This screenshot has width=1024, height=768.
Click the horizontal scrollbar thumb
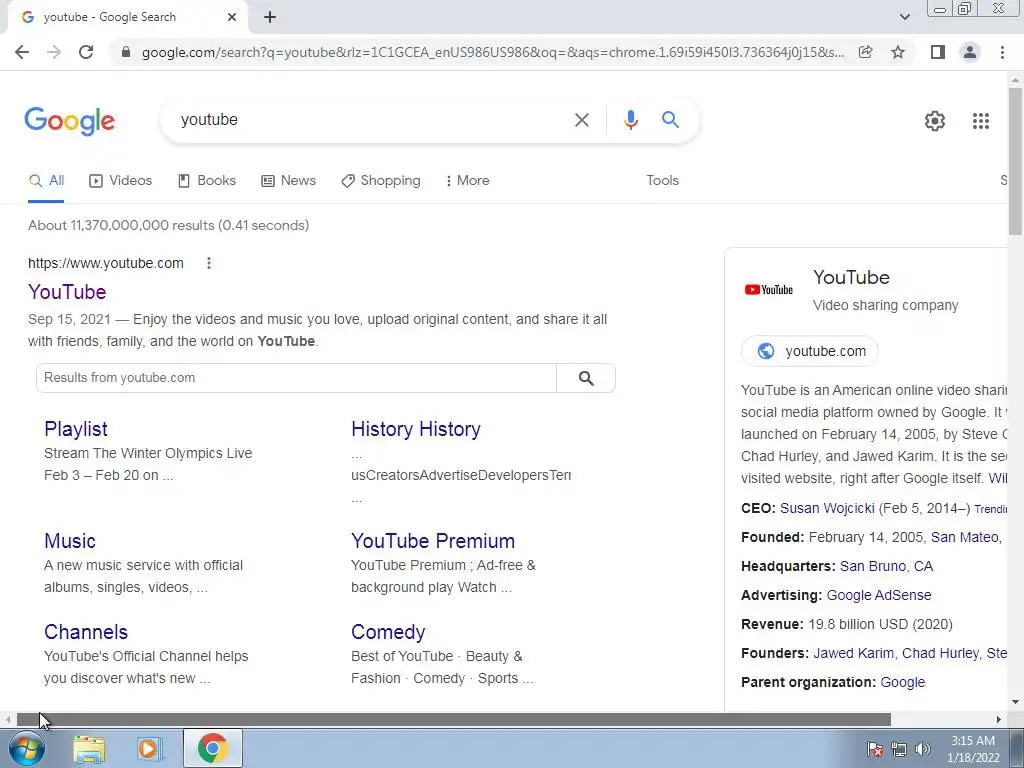(454, 720)
